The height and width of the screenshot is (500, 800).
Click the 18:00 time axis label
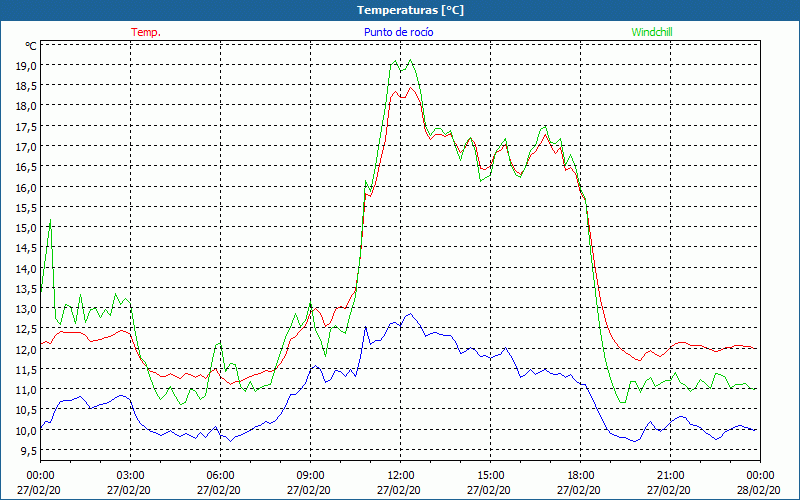click(581, 476)
